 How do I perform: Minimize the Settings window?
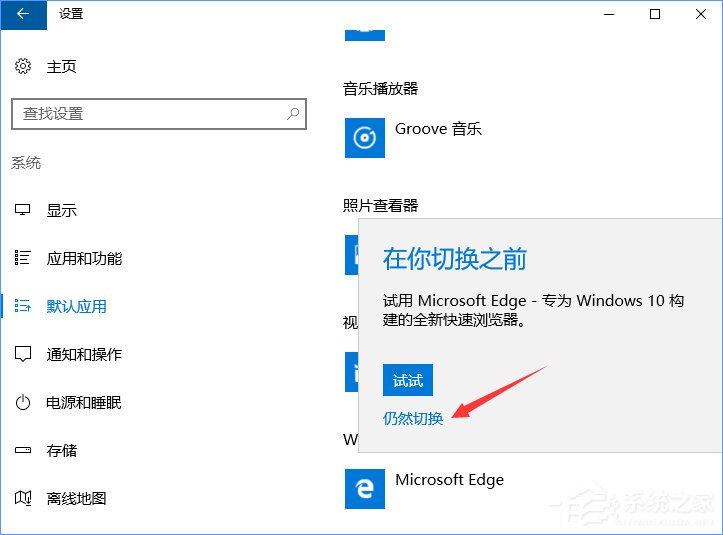609,14
